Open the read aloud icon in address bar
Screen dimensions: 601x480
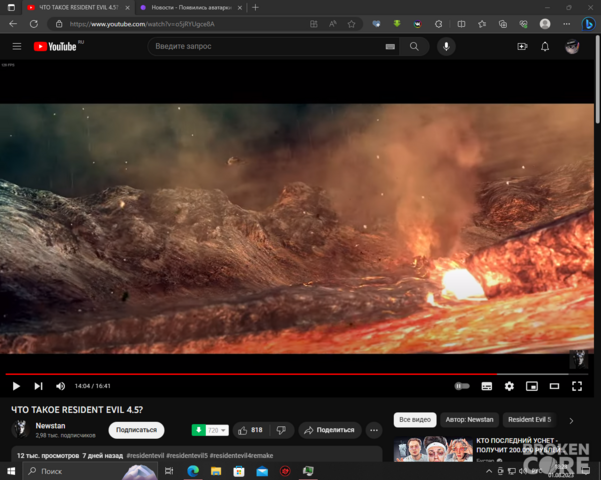(333, 24)
